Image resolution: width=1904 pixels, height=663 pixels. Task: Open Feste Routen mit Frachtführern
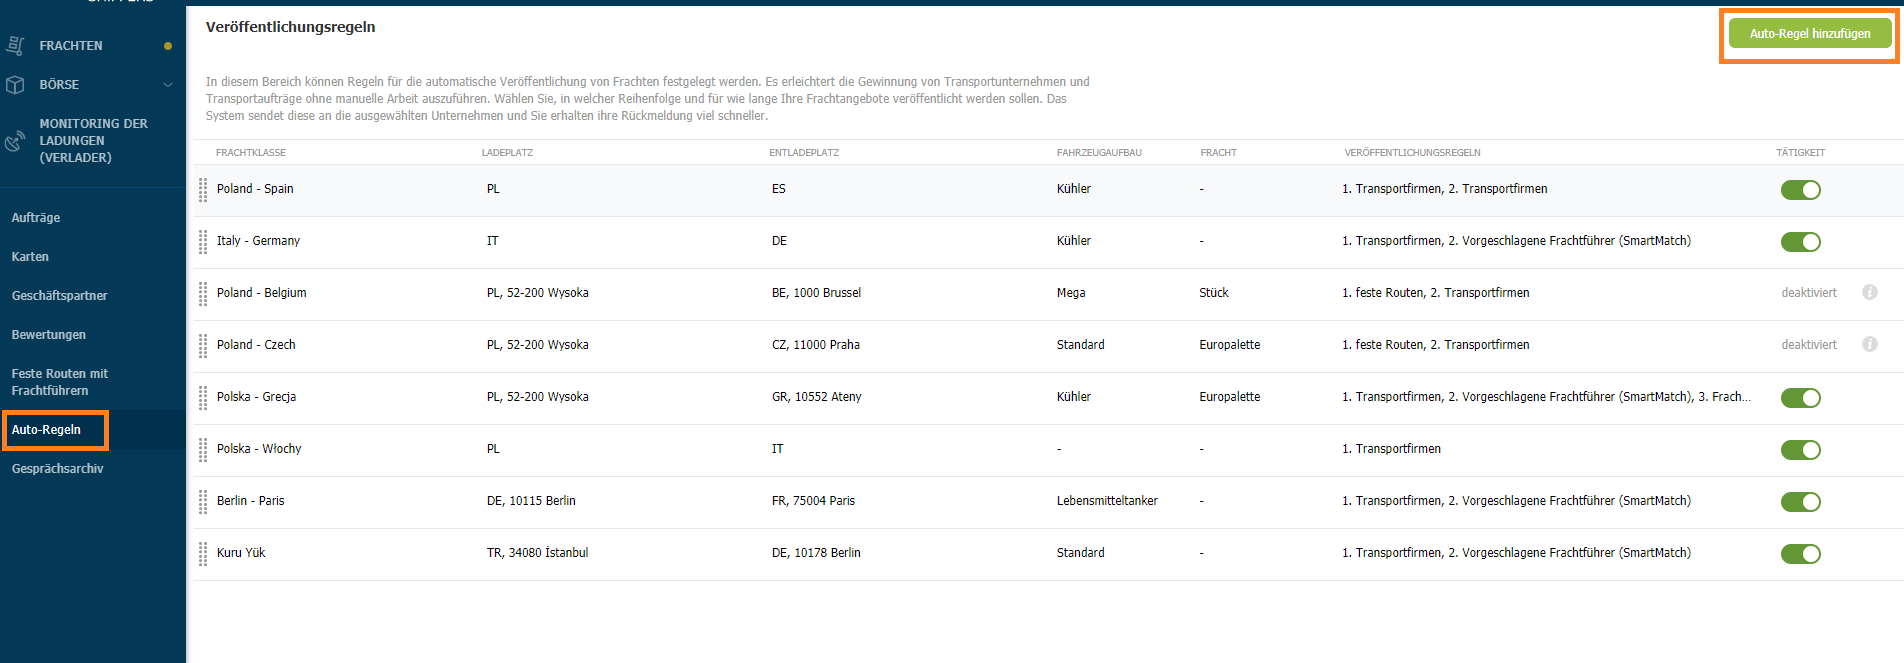click(x=60, y=382)
